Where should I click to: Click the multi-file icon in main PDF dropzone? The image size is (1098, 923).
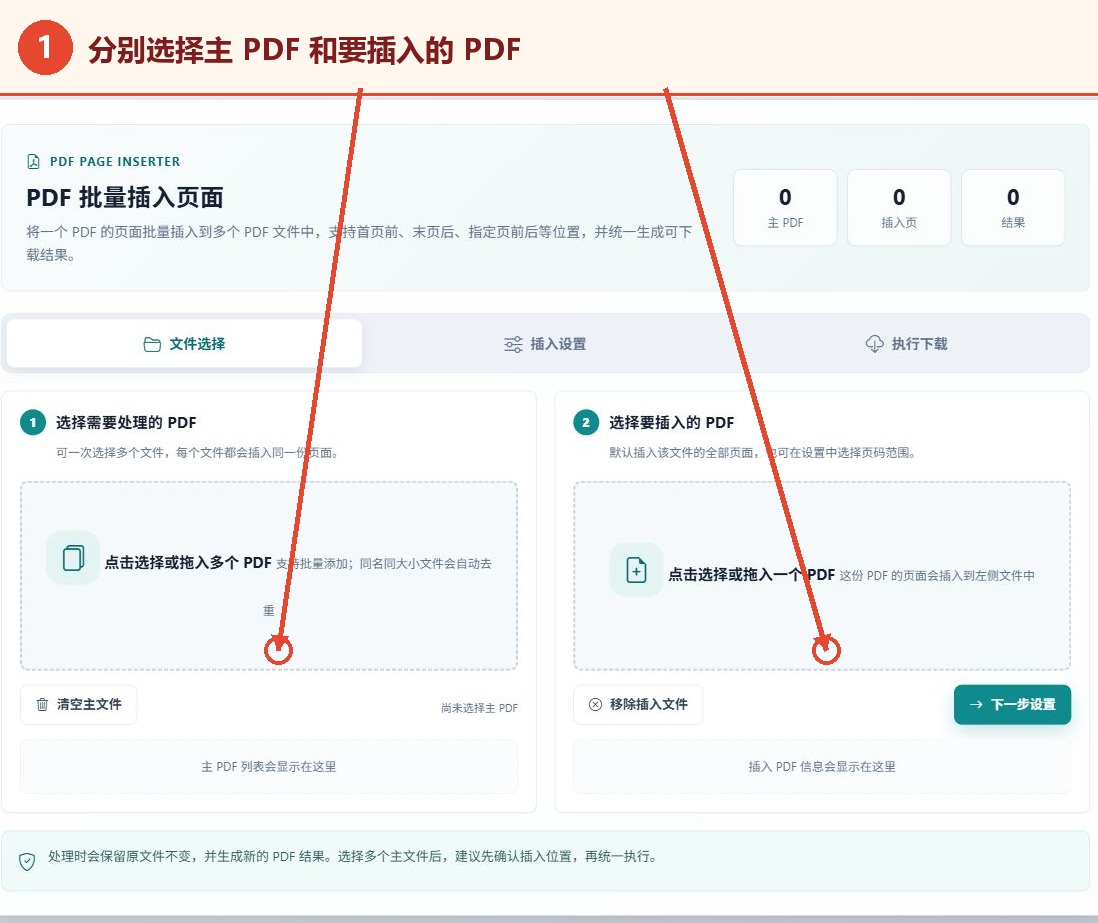pyautogui.click(x=74, y=558)
